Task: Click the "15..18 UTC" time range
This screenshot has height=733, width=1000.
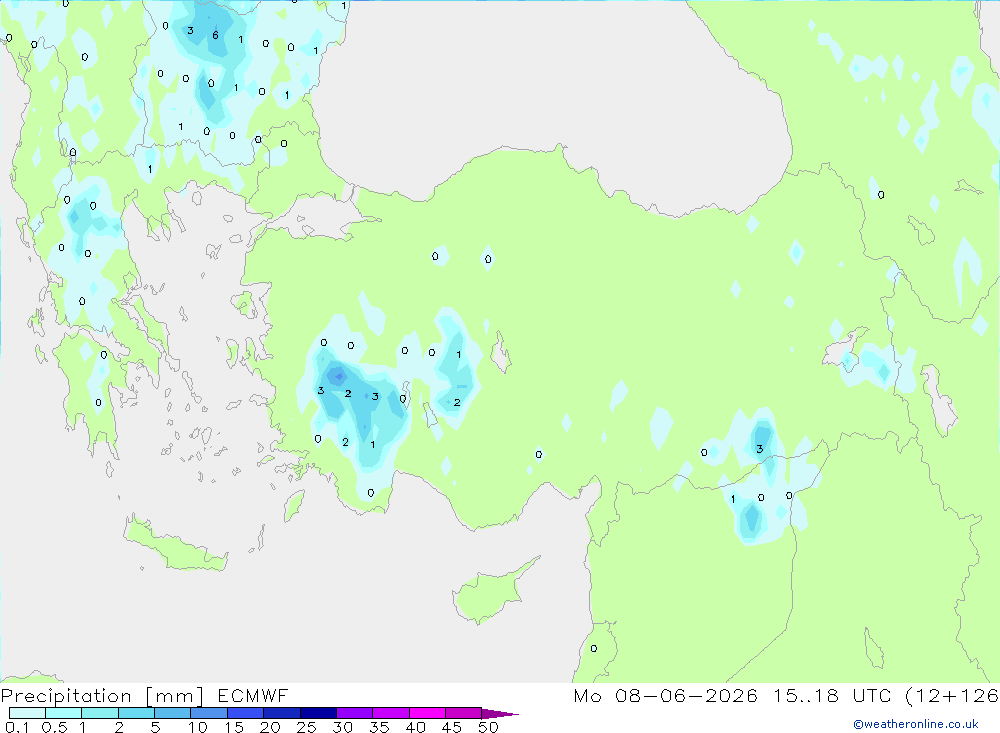Action: (831, 695)
